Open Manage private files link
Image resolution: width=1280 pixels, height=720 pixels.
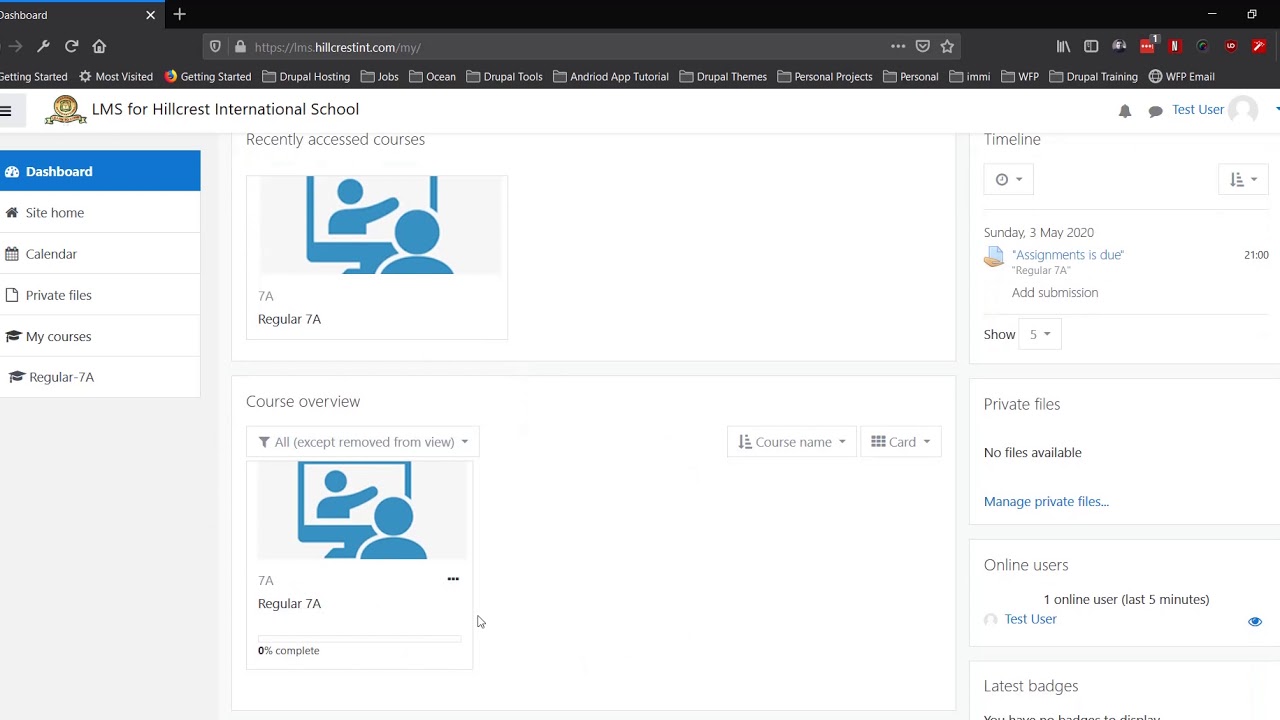1046,501
